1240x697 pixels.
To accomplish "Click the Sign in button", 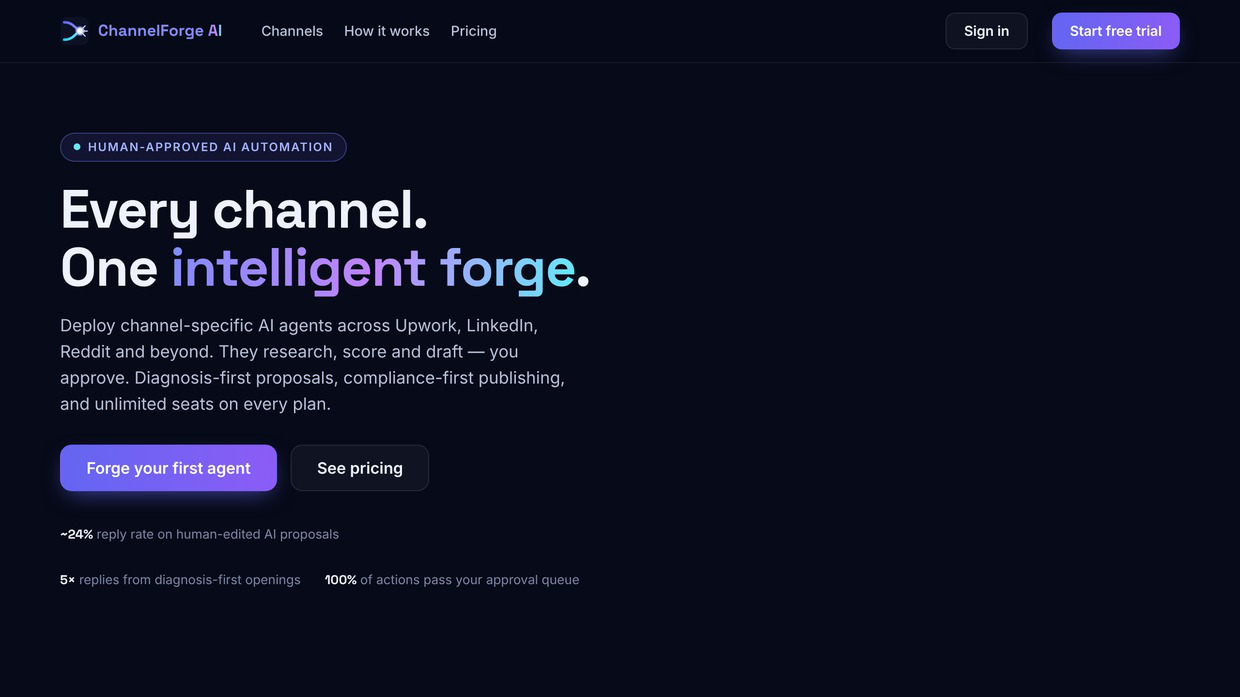I will click(x=986, y=31).
